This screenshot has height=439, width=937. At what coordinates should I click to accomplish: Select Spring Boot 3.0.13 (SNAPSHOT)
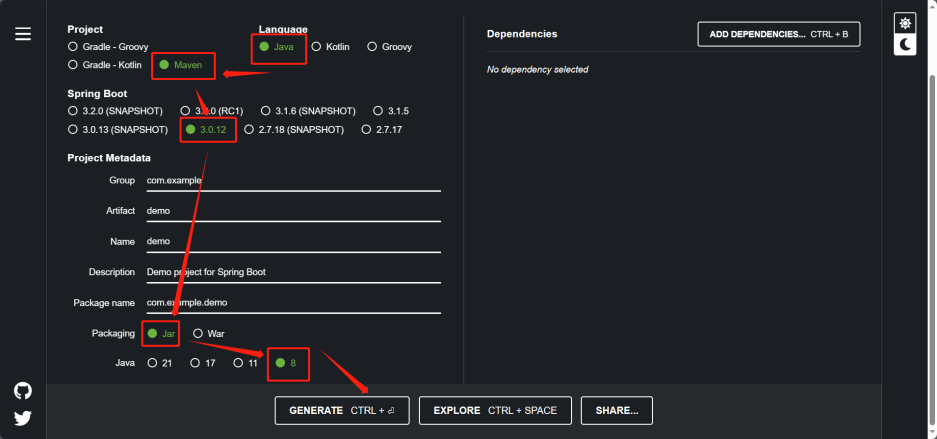[x=118, y=129]
